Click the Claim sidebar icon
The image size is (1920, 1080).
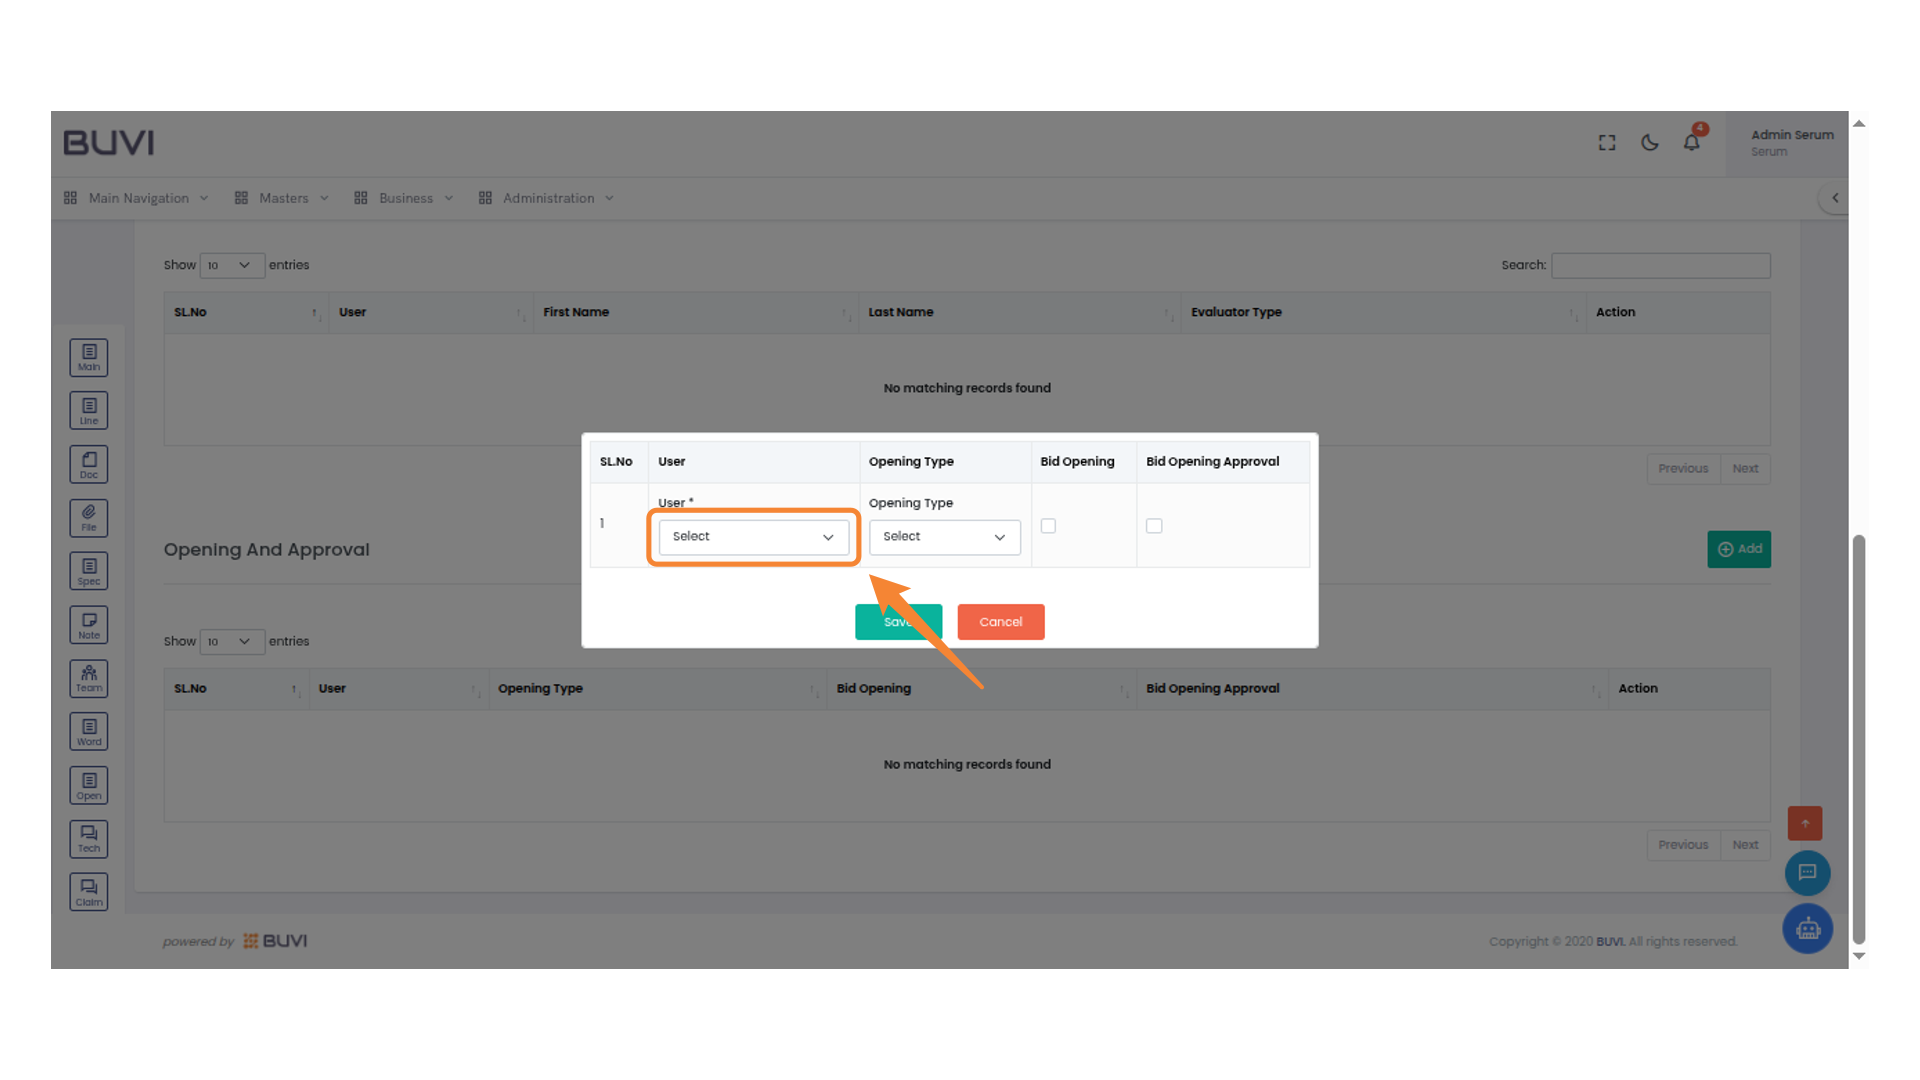click(x=88, y=891)
